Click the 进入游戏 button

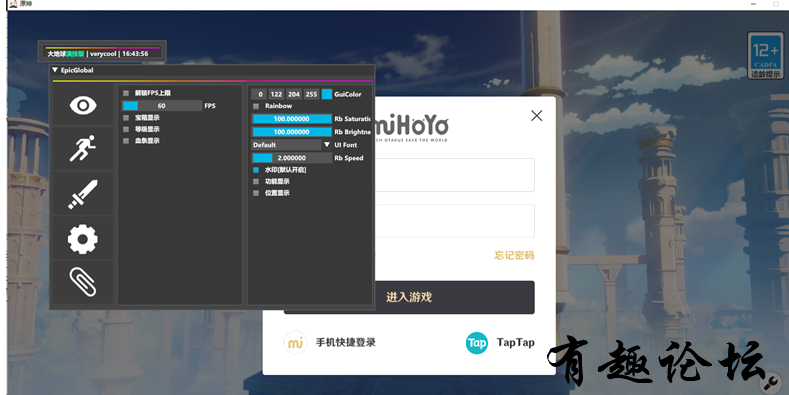(409, 297)
